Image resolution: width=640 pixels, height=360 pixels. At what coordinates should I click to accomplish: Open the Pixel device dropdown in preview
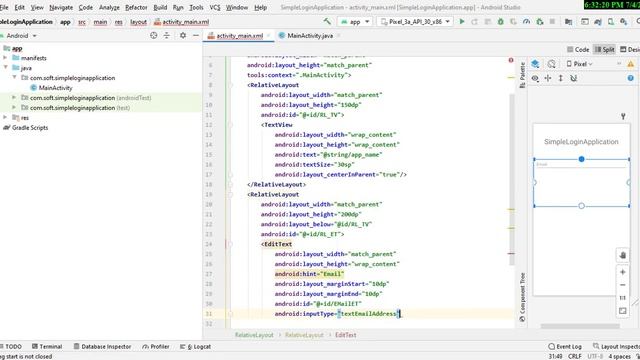[x=579, y=64]
